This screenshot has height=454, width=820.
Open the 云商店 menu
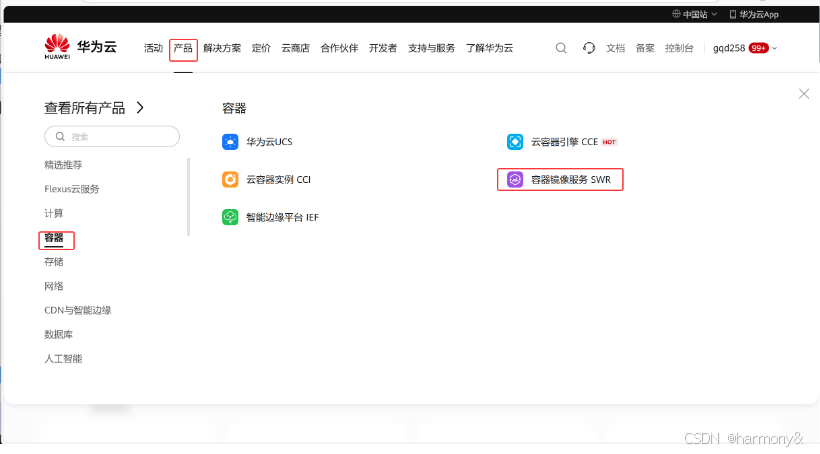click(295, 48)
